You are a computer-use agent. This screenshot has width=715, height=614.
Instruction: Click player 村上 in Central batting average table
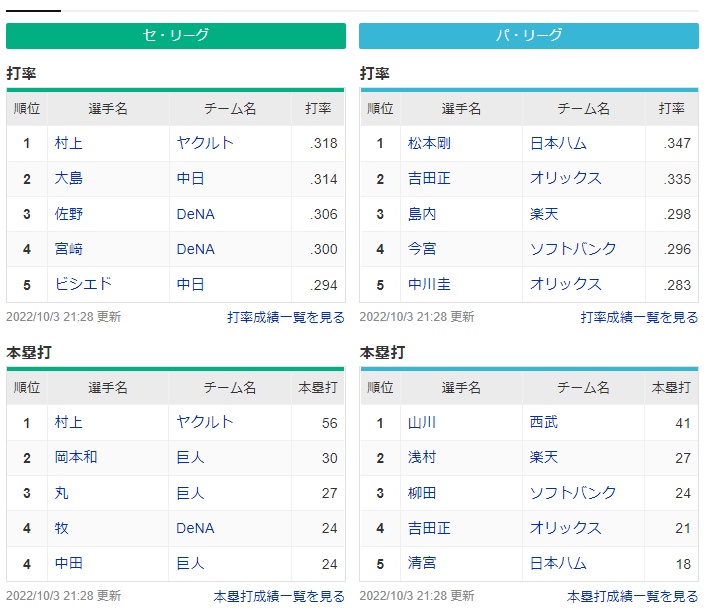pos(68,143)
